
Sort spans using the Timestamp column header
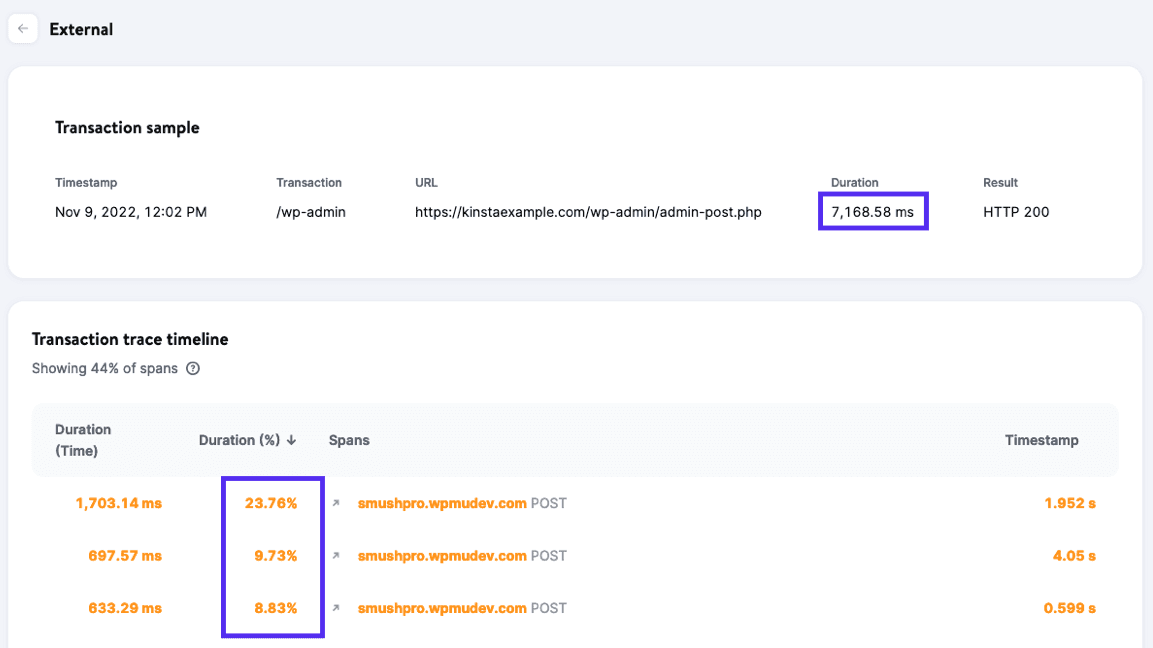1042,440
